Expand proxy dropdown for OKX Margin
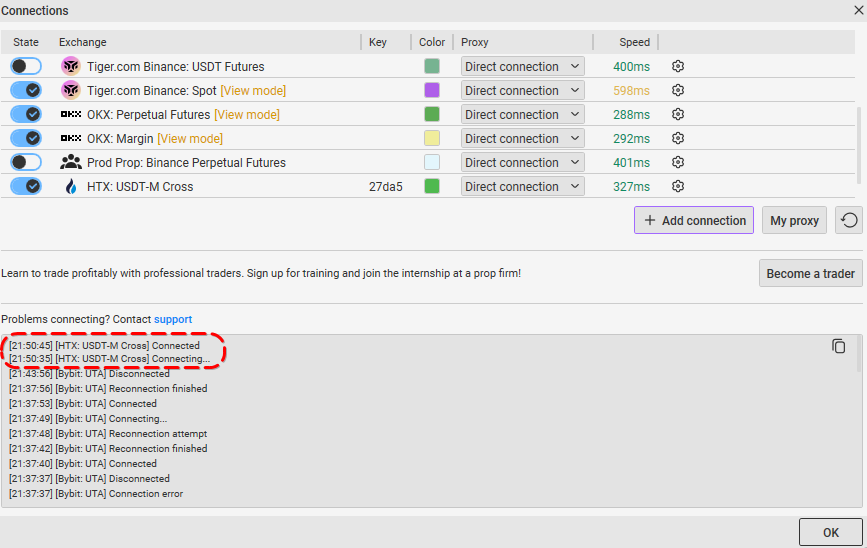 [x=522, y=138]
